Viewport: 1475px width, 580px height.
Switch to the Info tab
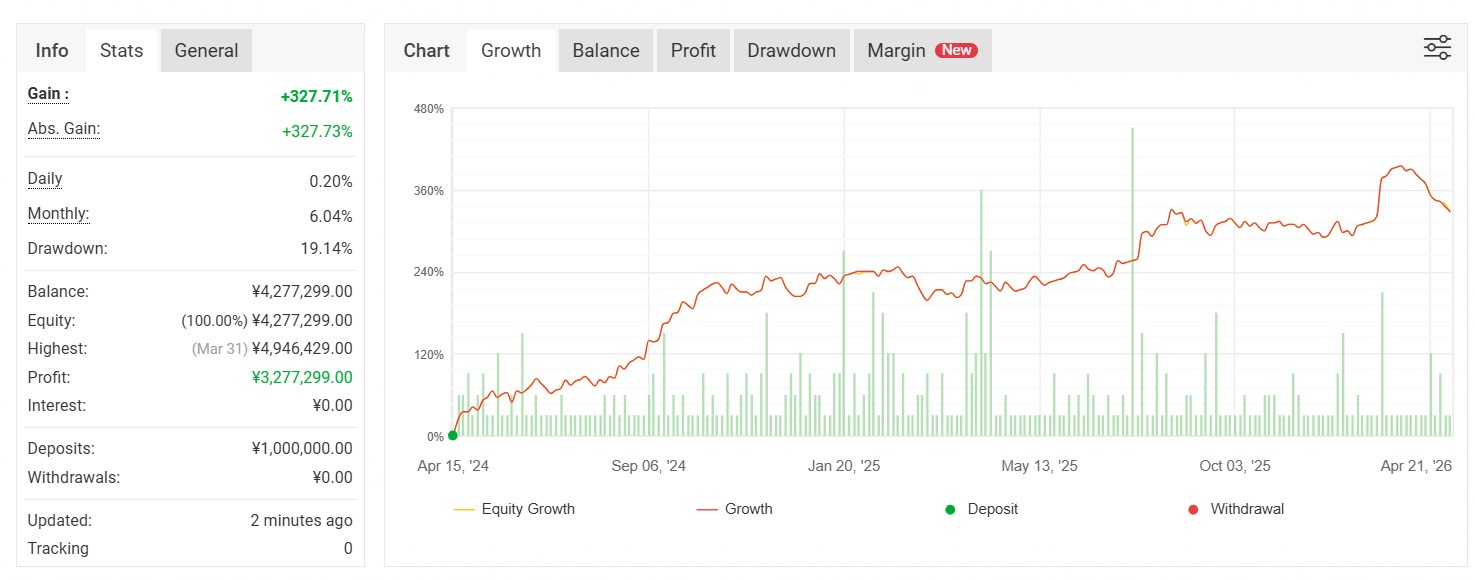(x=52, y=50)
